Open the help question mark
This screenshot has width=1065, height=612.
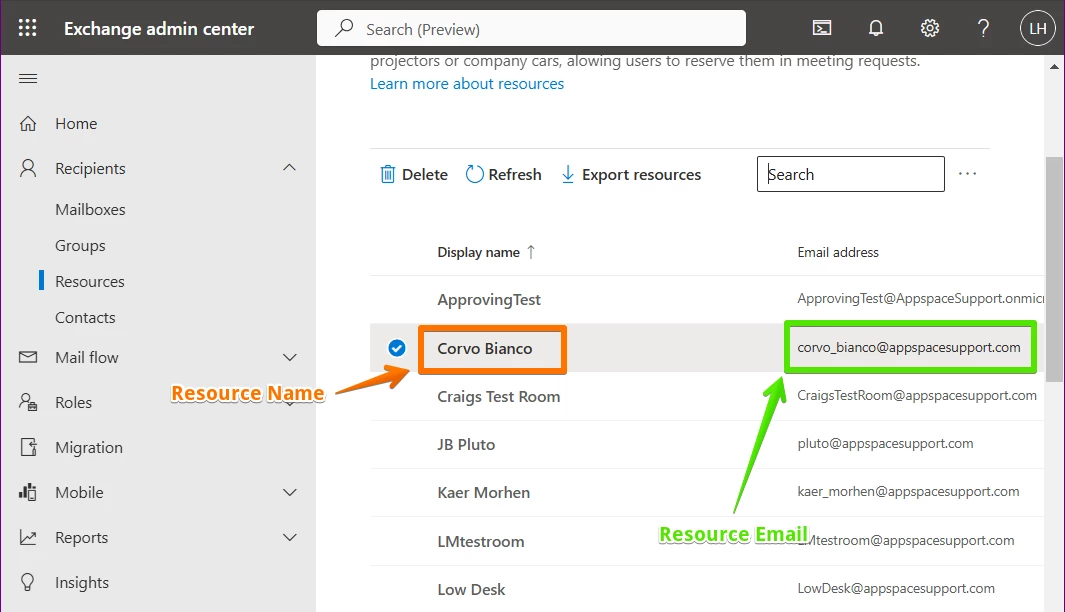[983, 28]
